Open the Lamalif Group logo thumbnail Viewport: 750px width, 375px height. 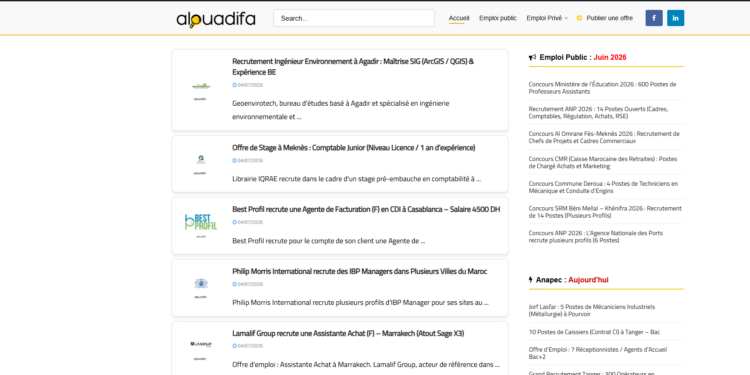pos(201,350)
